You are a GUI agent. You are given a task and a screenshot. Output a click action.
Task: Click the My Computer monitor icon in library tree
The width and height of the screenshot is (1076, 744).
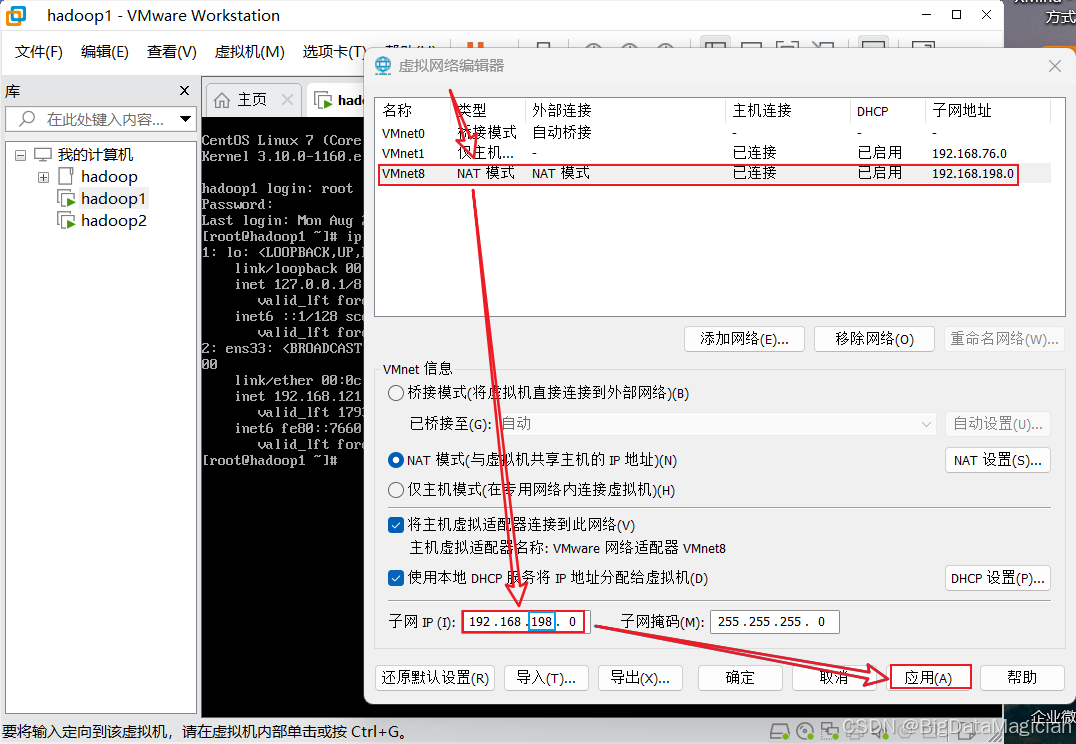(x=43, y=154)
